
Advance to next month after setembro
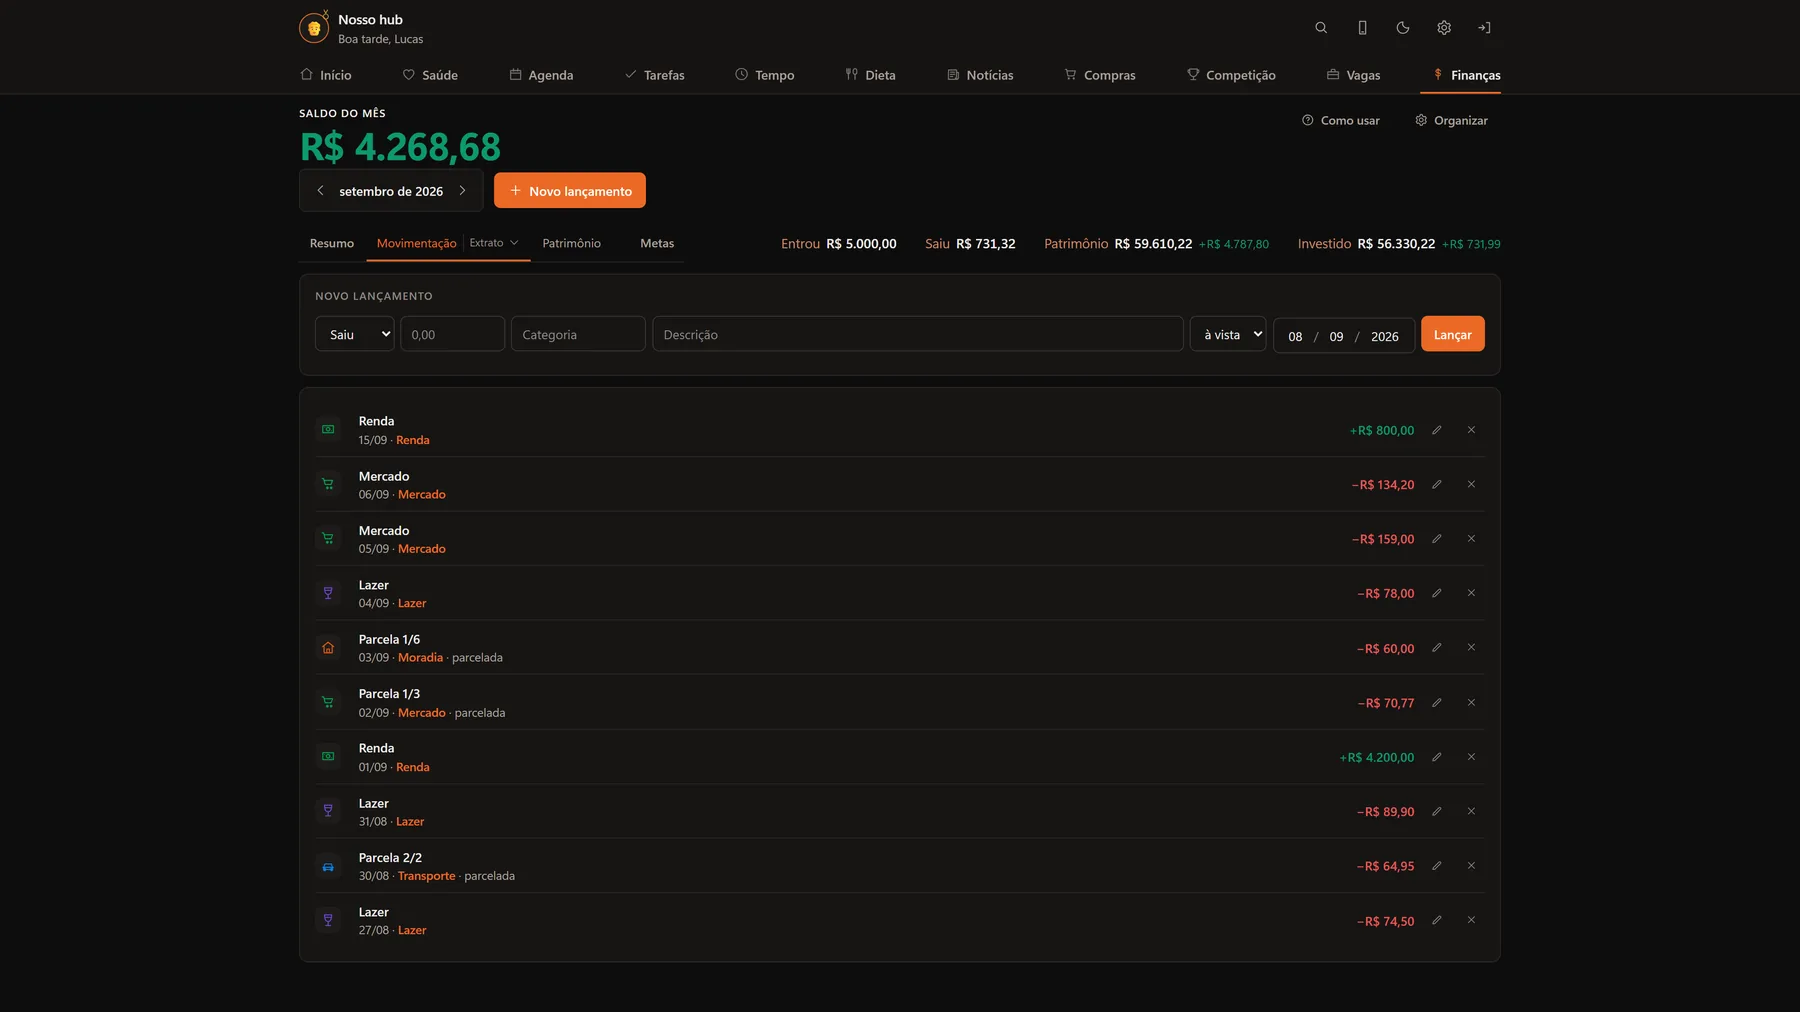tap(462, 190)
